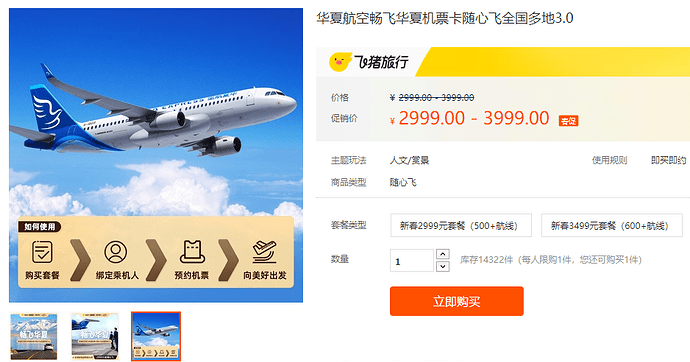
Task: Select the 新春2999元套餐 (500+航线) option
Action: (x=461, y=225)
